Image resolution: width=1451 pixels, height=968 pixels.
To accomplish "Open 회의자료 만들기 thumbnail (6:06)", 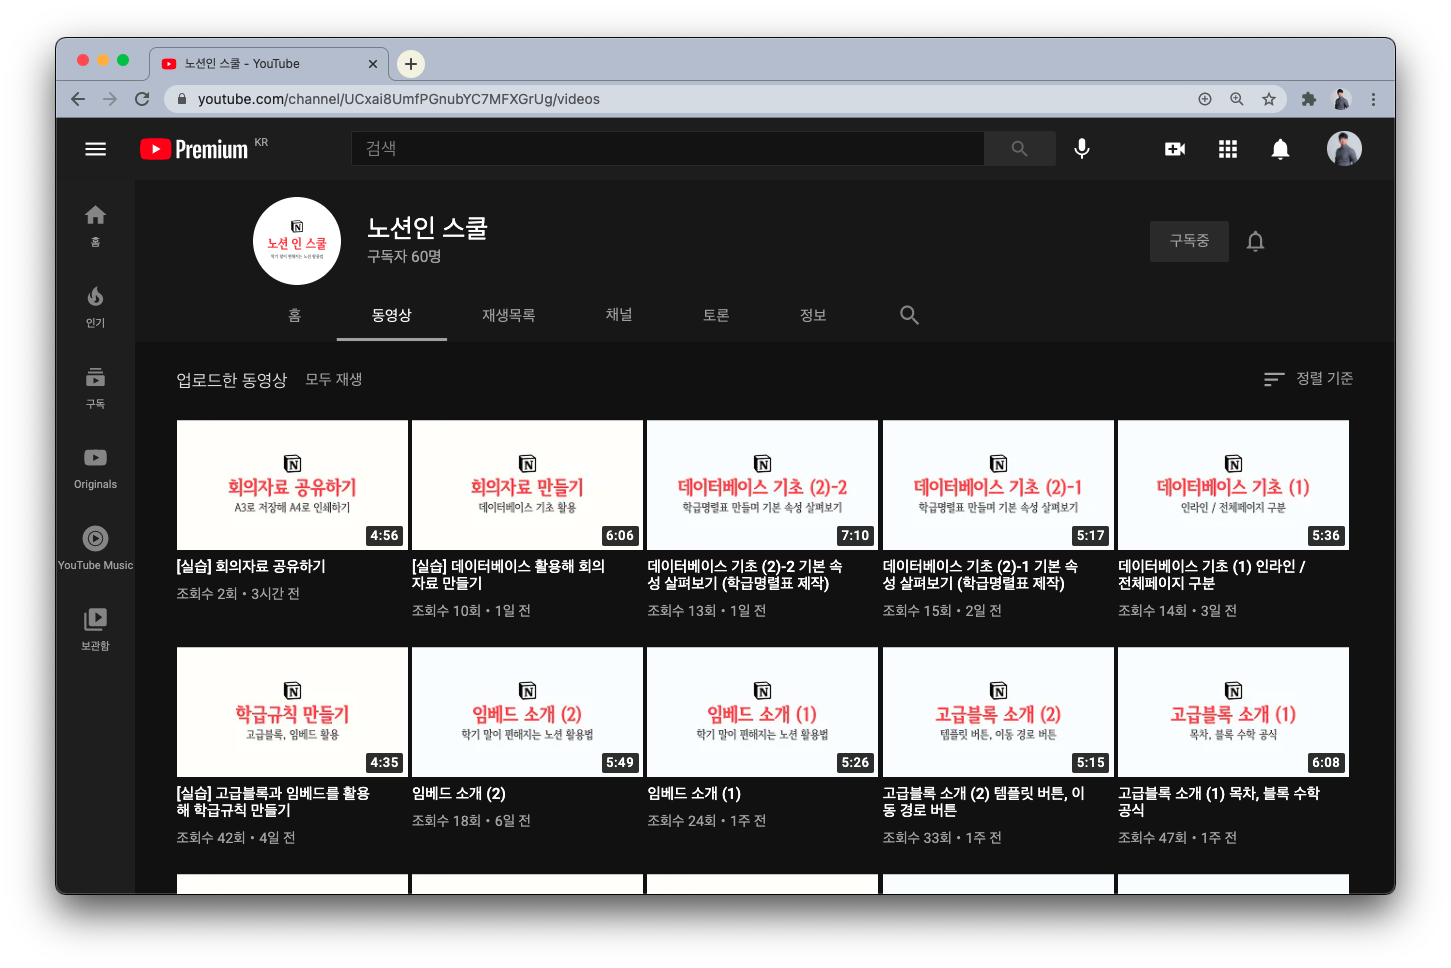I will pyautogui.click(x=527, y=485).
